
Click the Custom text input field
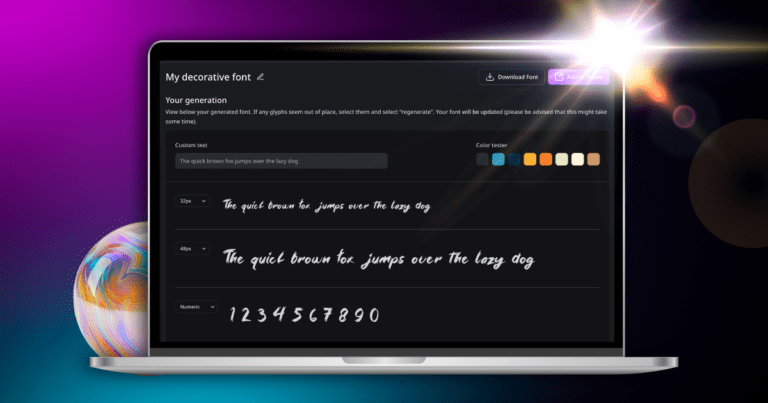(x=281, y=161)
